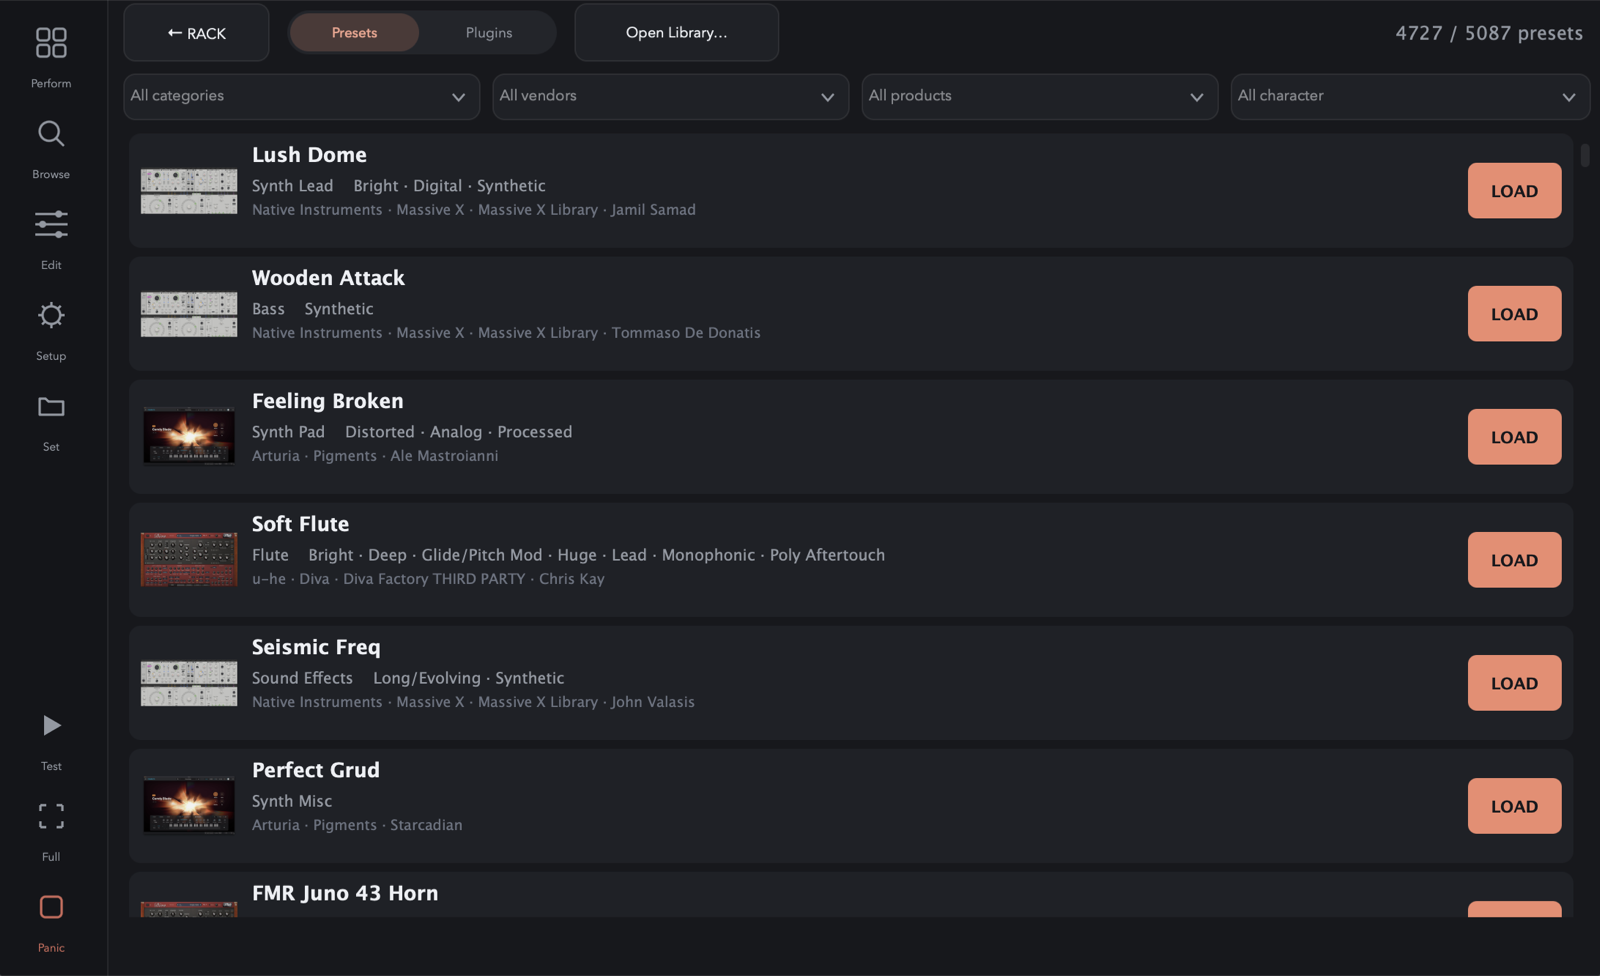The height and width of the screenshot is (976, 1600).
Task: Hit the Panic icon in sidebar
Action: [51, 907]
